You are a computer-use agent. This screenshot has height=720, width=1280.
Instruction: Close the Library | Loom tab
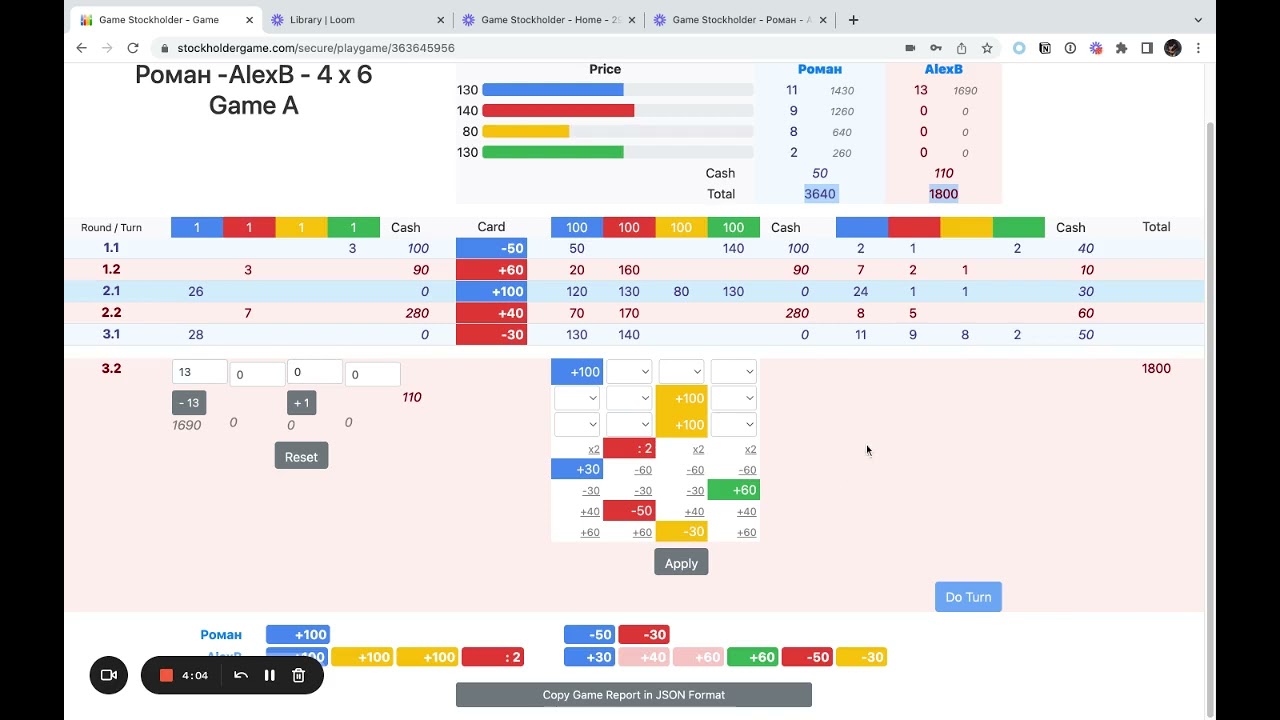tap(441, 20)
